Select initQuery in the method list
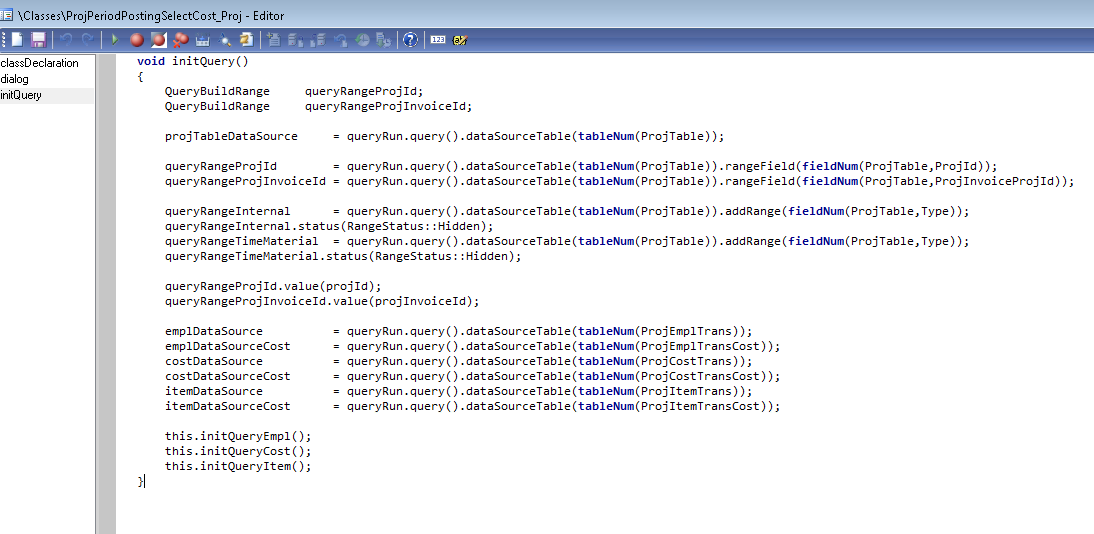This screenshot has width=1094, height=534. 21,95
